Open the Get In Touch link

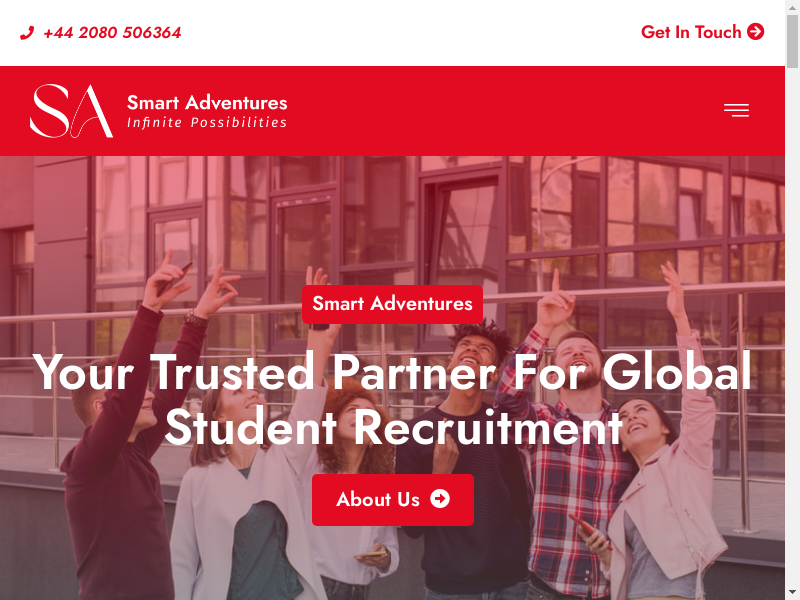click(703, 32)
